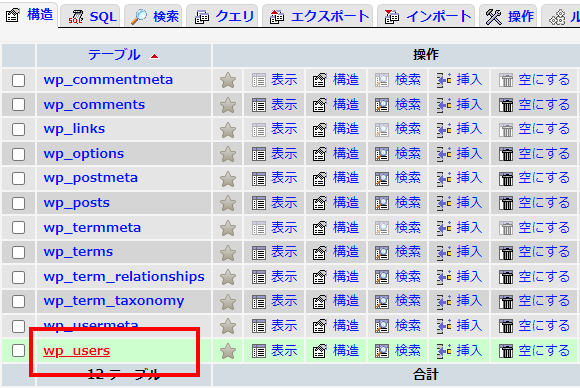Click structure icon in wp_posts row
Image resolution: width=580 pixels, height=388 pixels.
click(319, 203)
